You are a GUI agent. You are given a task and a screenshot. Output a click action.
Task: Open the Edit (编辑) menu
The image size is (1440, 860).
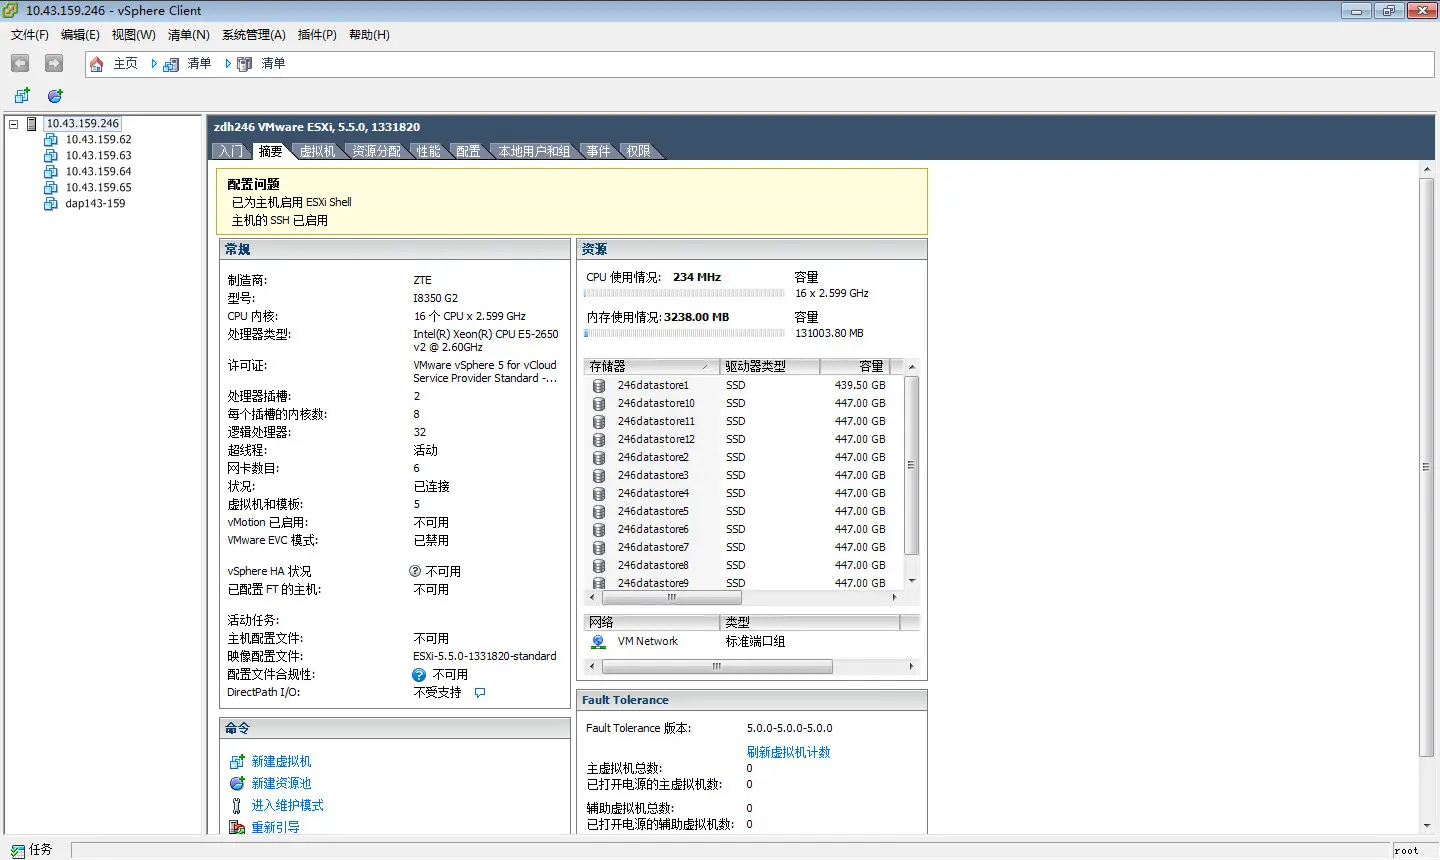point(80,35)
